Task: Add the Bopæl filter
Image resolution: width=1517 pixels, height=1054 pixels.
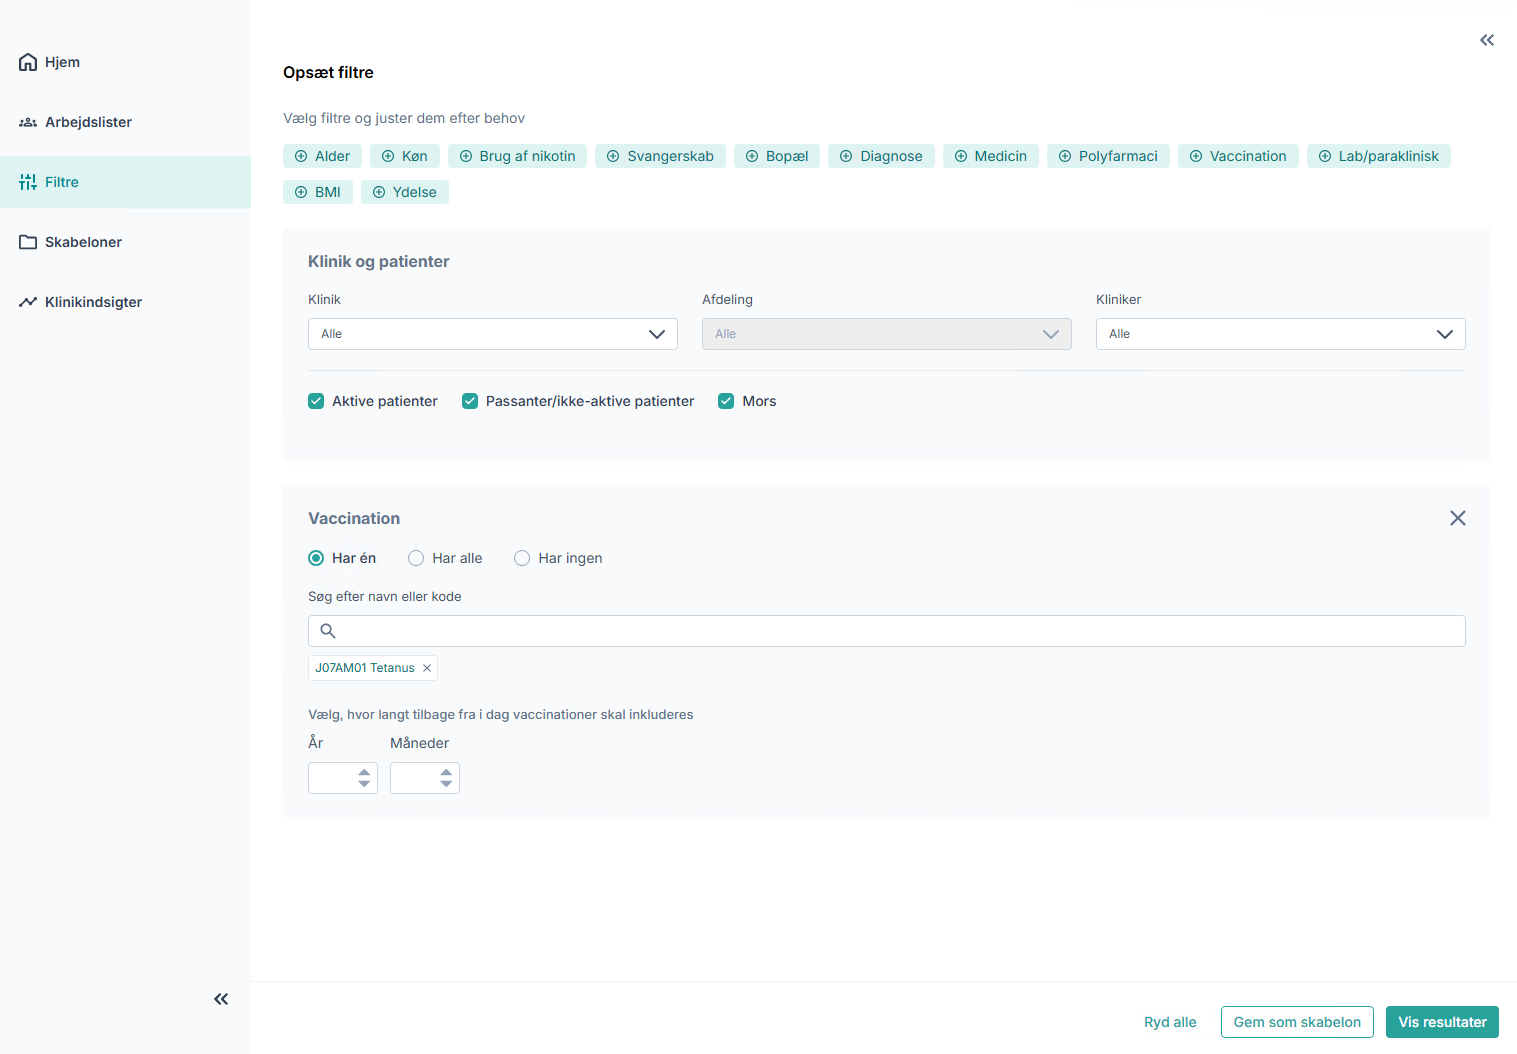Action: tap(777, 156)
